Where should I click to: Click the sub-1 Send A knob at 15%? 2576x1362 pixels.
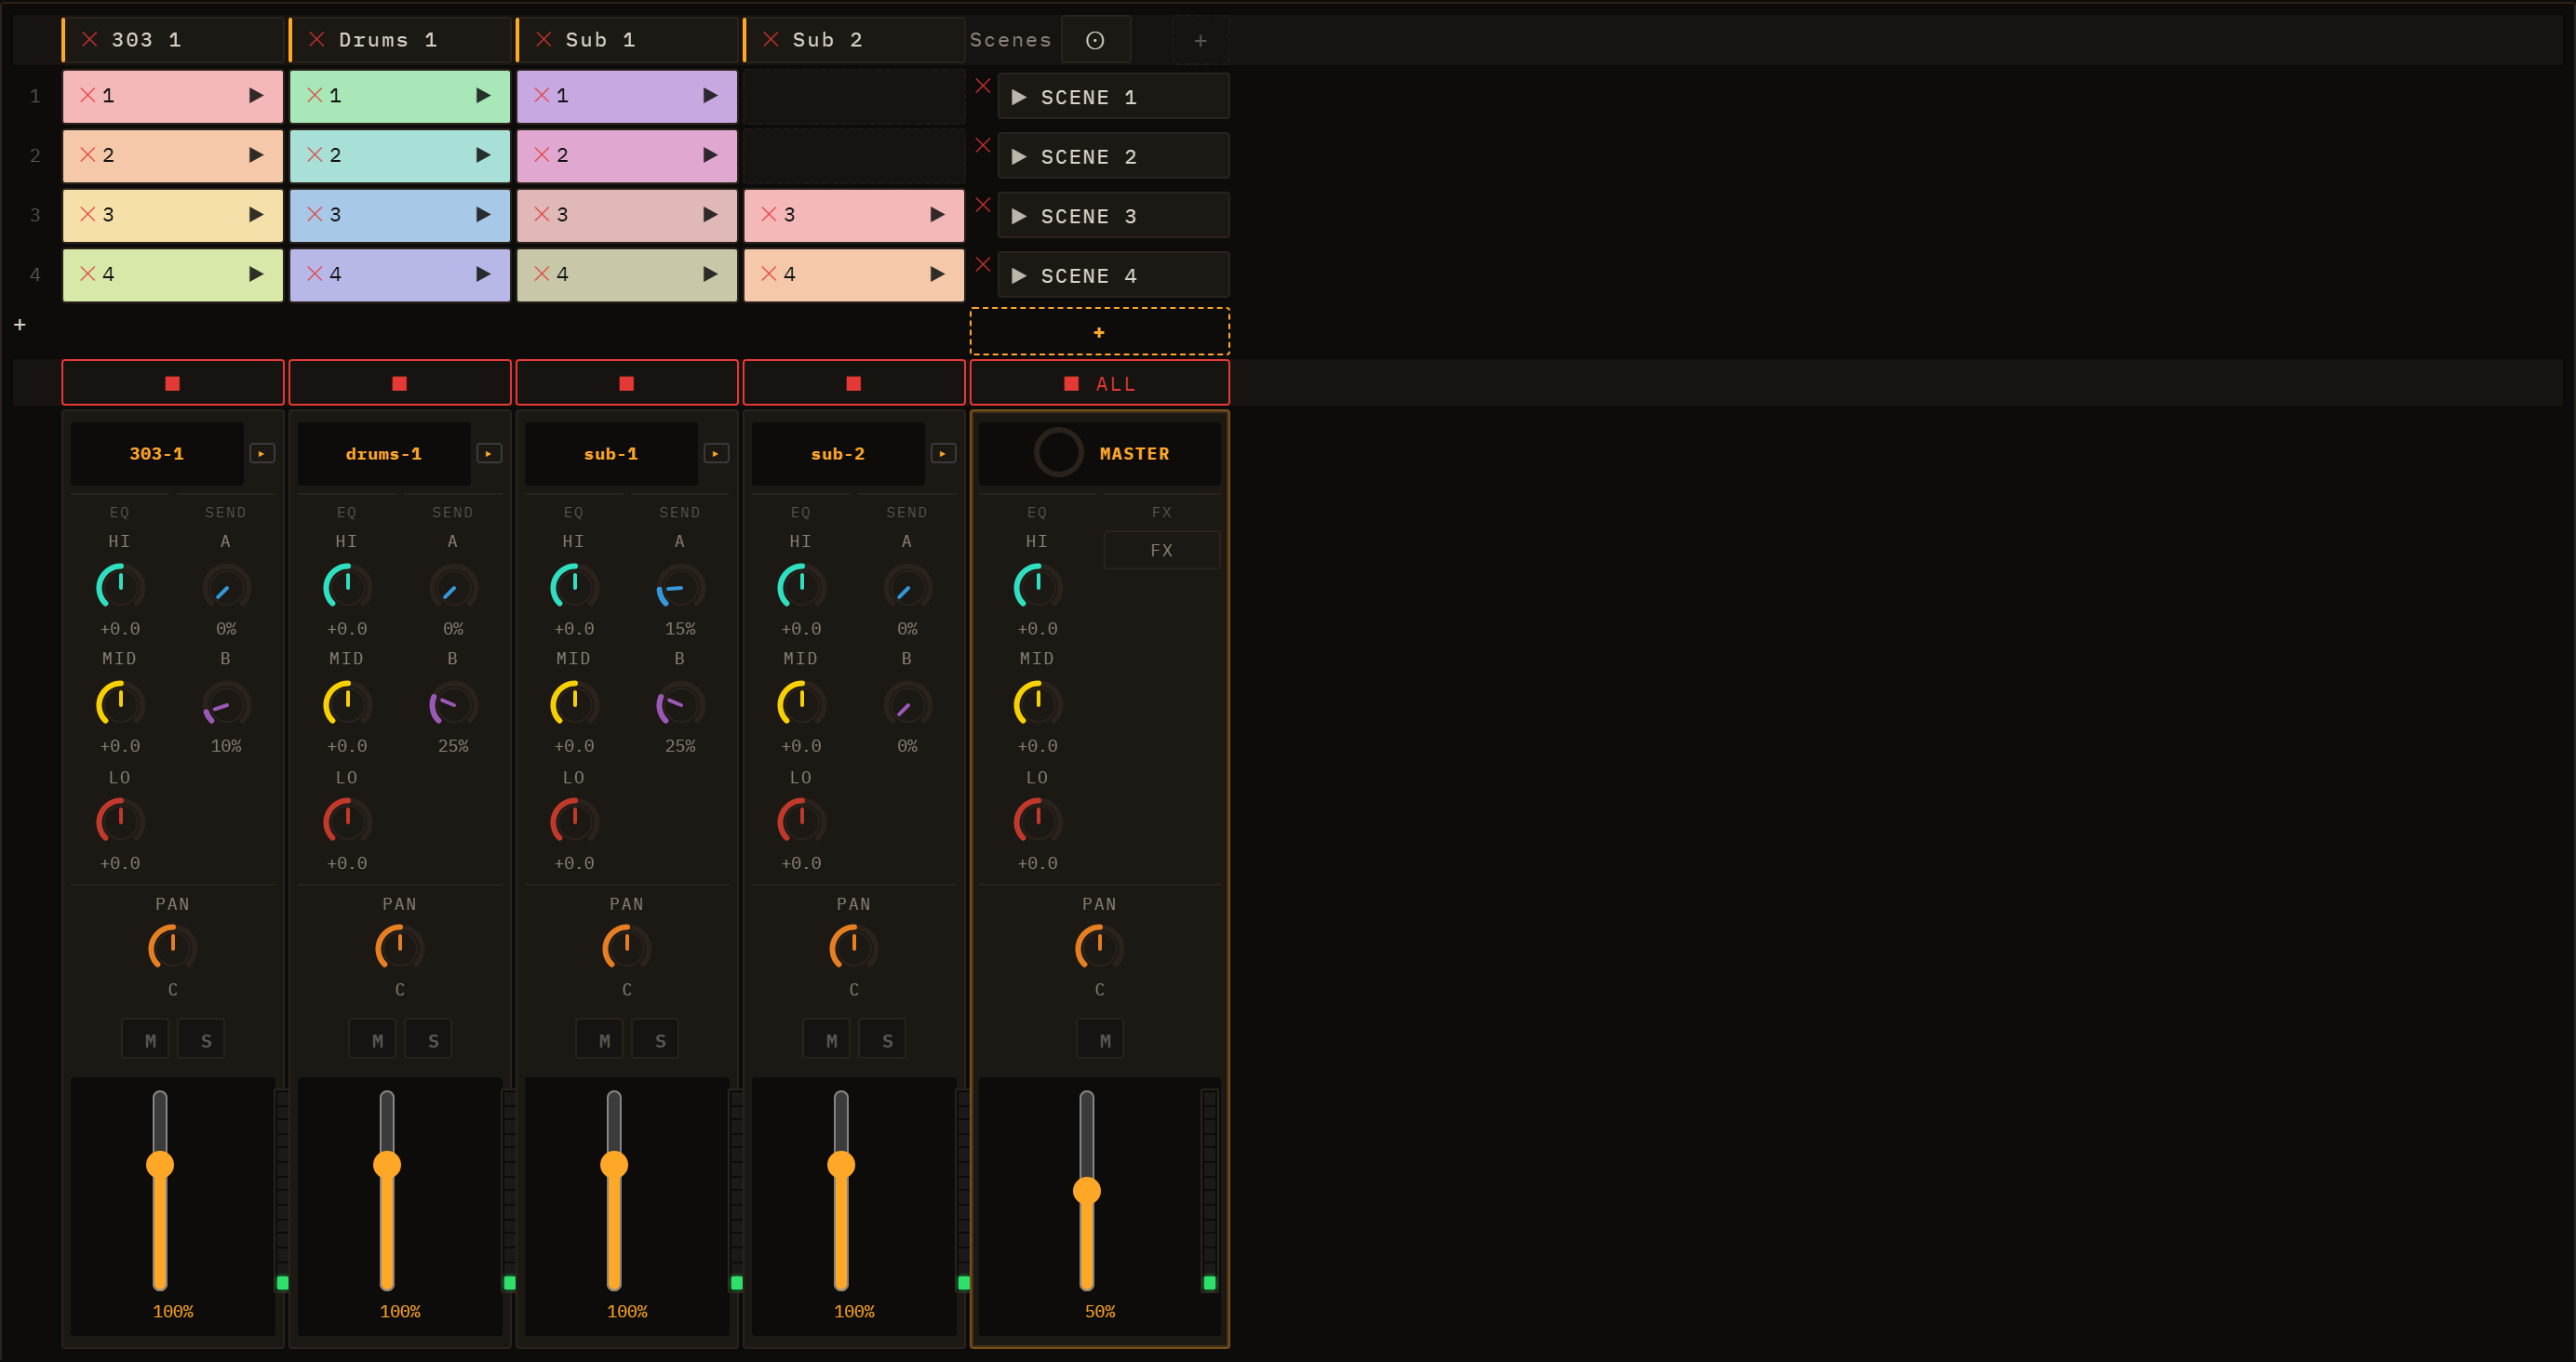(x=680, y=587)
